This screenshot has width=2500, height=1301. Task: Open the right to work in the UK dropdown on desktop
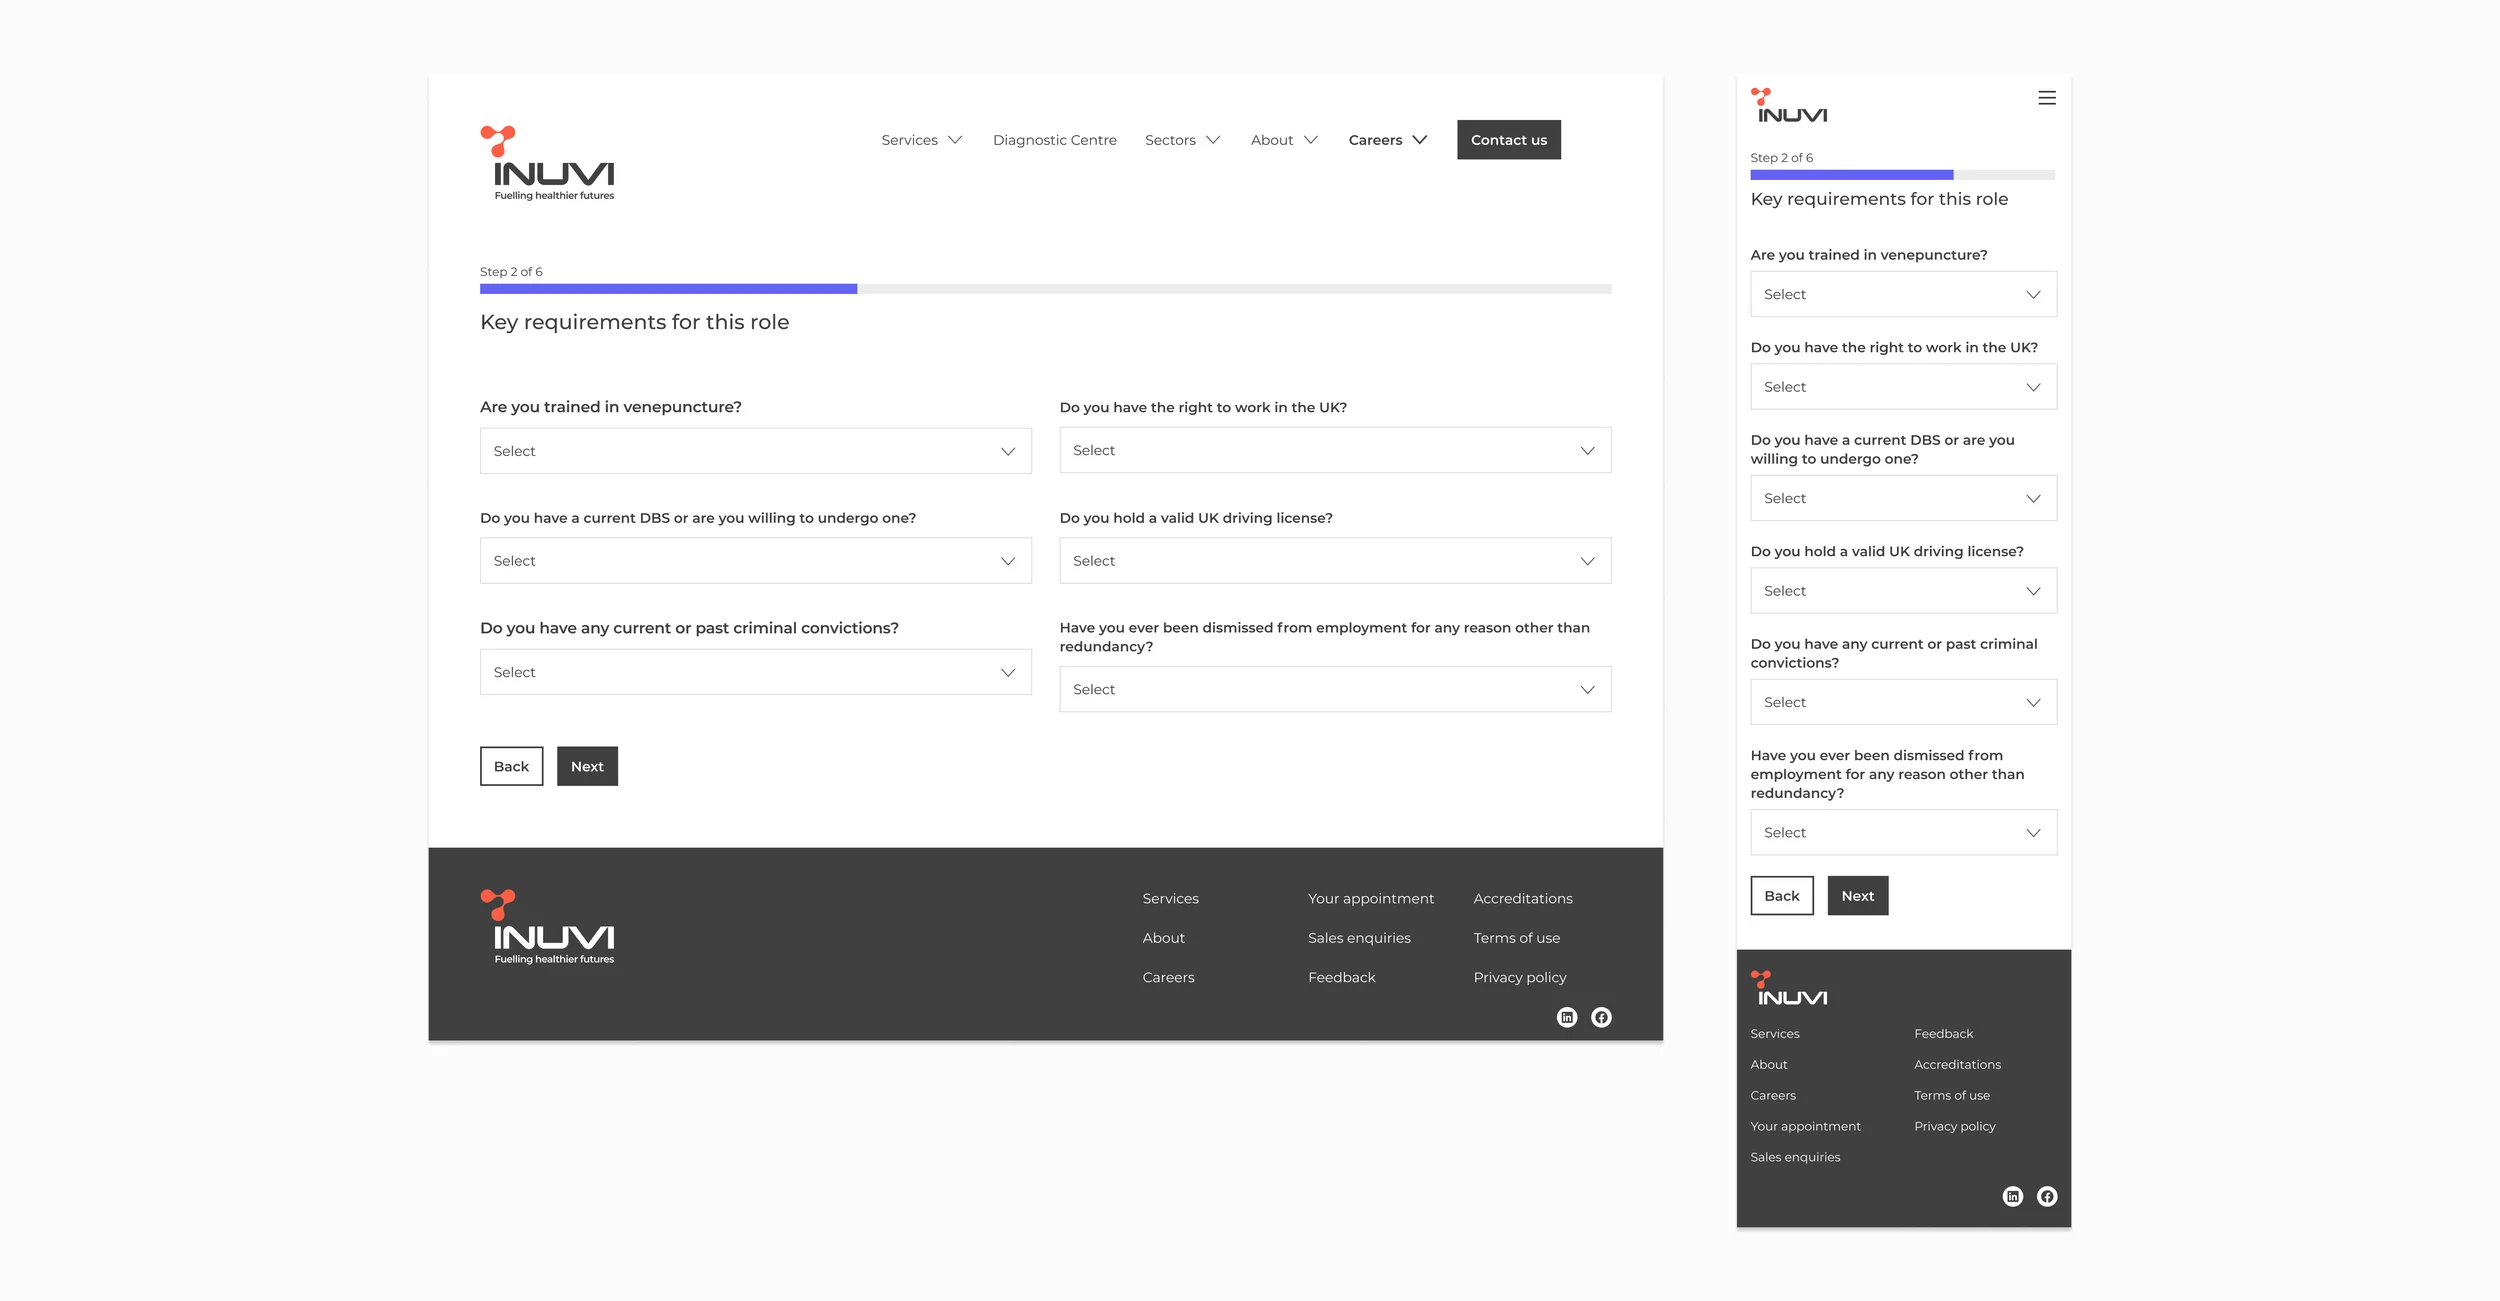coord(1335,450)
